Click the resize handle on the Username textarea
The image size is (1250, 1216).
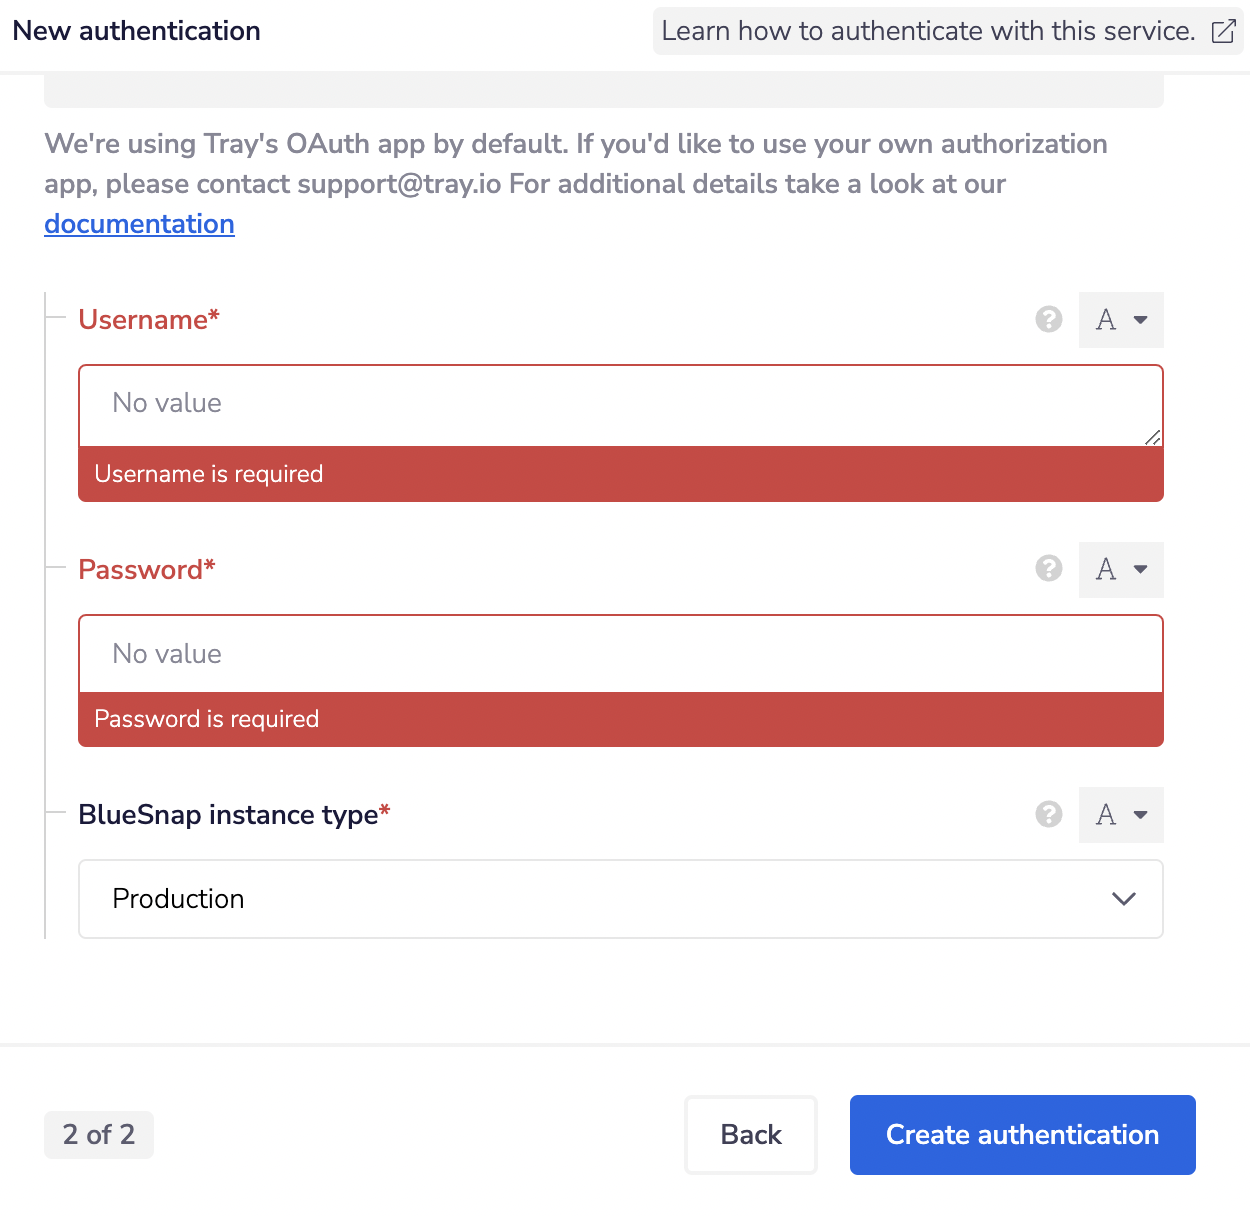pyautogui.click(x=1152, y=437)
